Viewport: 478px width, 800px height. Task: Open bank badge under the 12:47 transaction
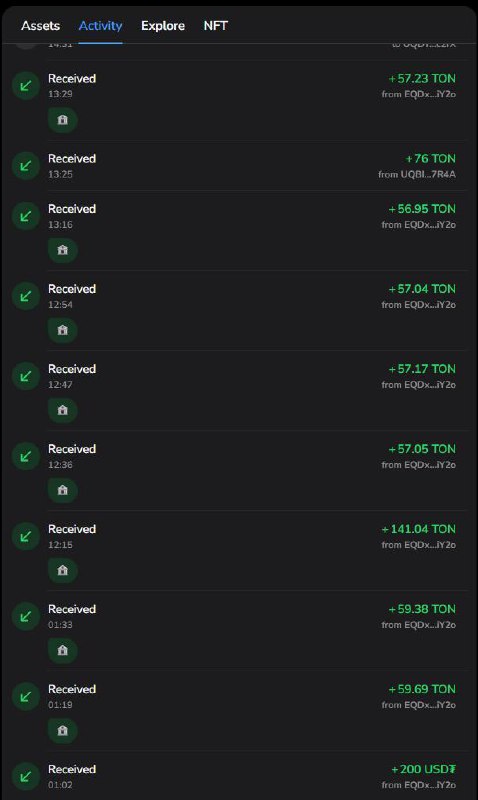[63, 410]
